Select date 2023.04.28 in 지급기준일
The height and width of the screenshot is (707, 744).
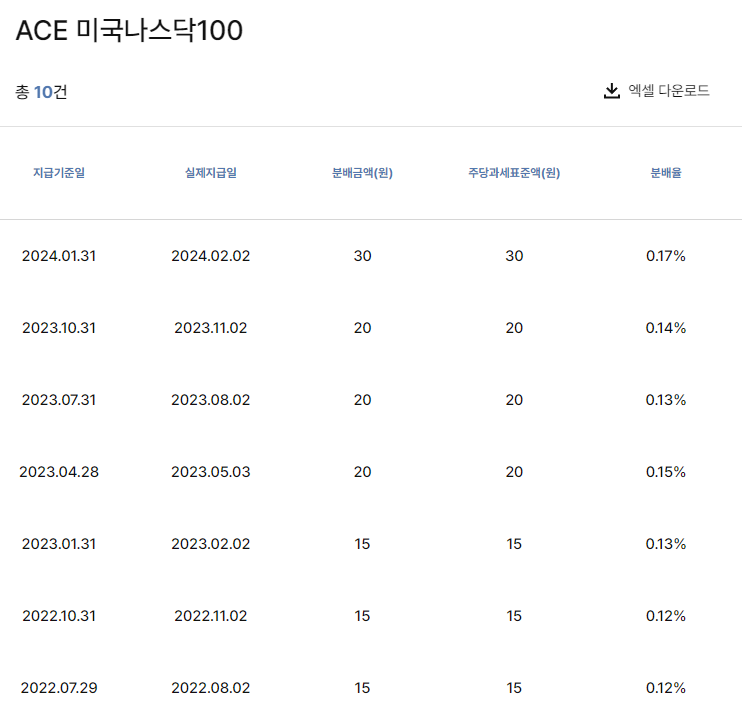(x=59, y=472)
